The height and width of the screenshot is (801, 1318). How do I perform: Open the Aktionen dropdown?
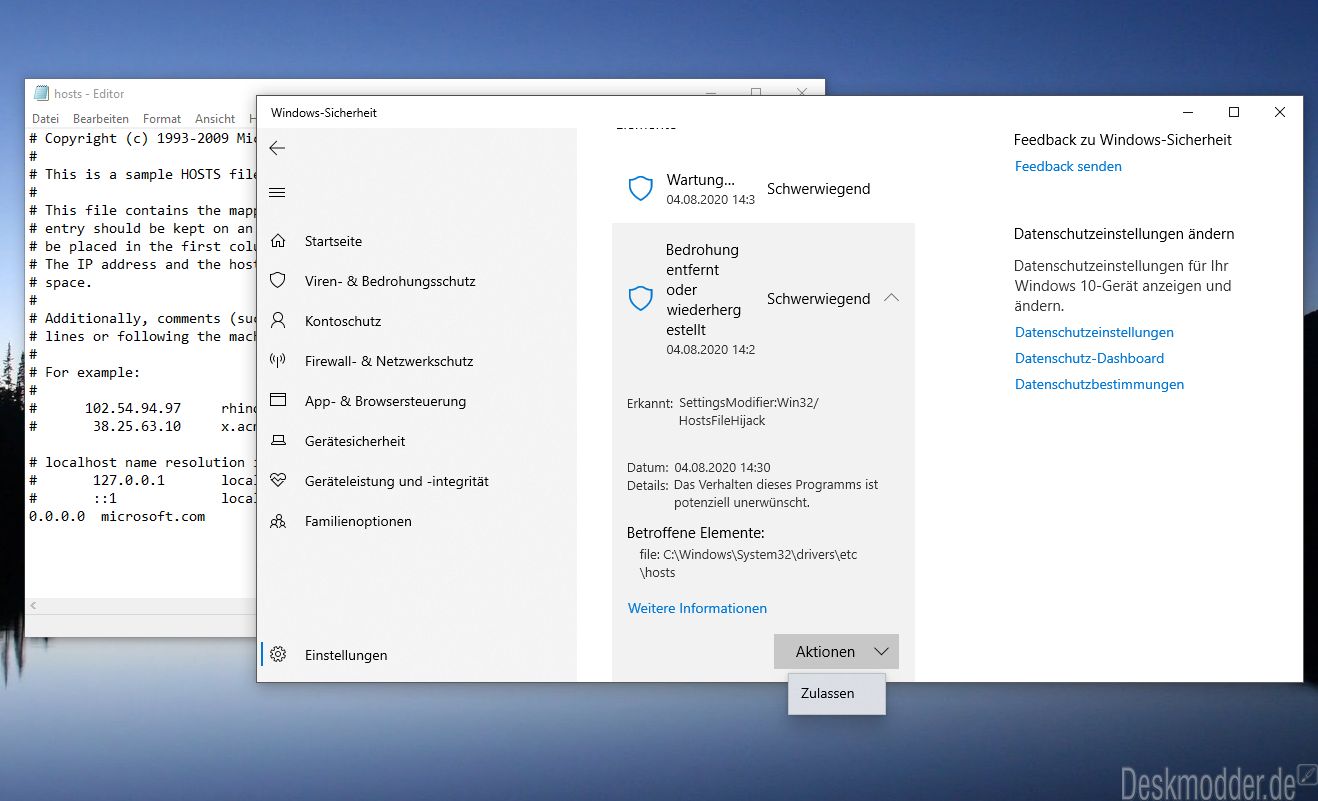[836, 652]
